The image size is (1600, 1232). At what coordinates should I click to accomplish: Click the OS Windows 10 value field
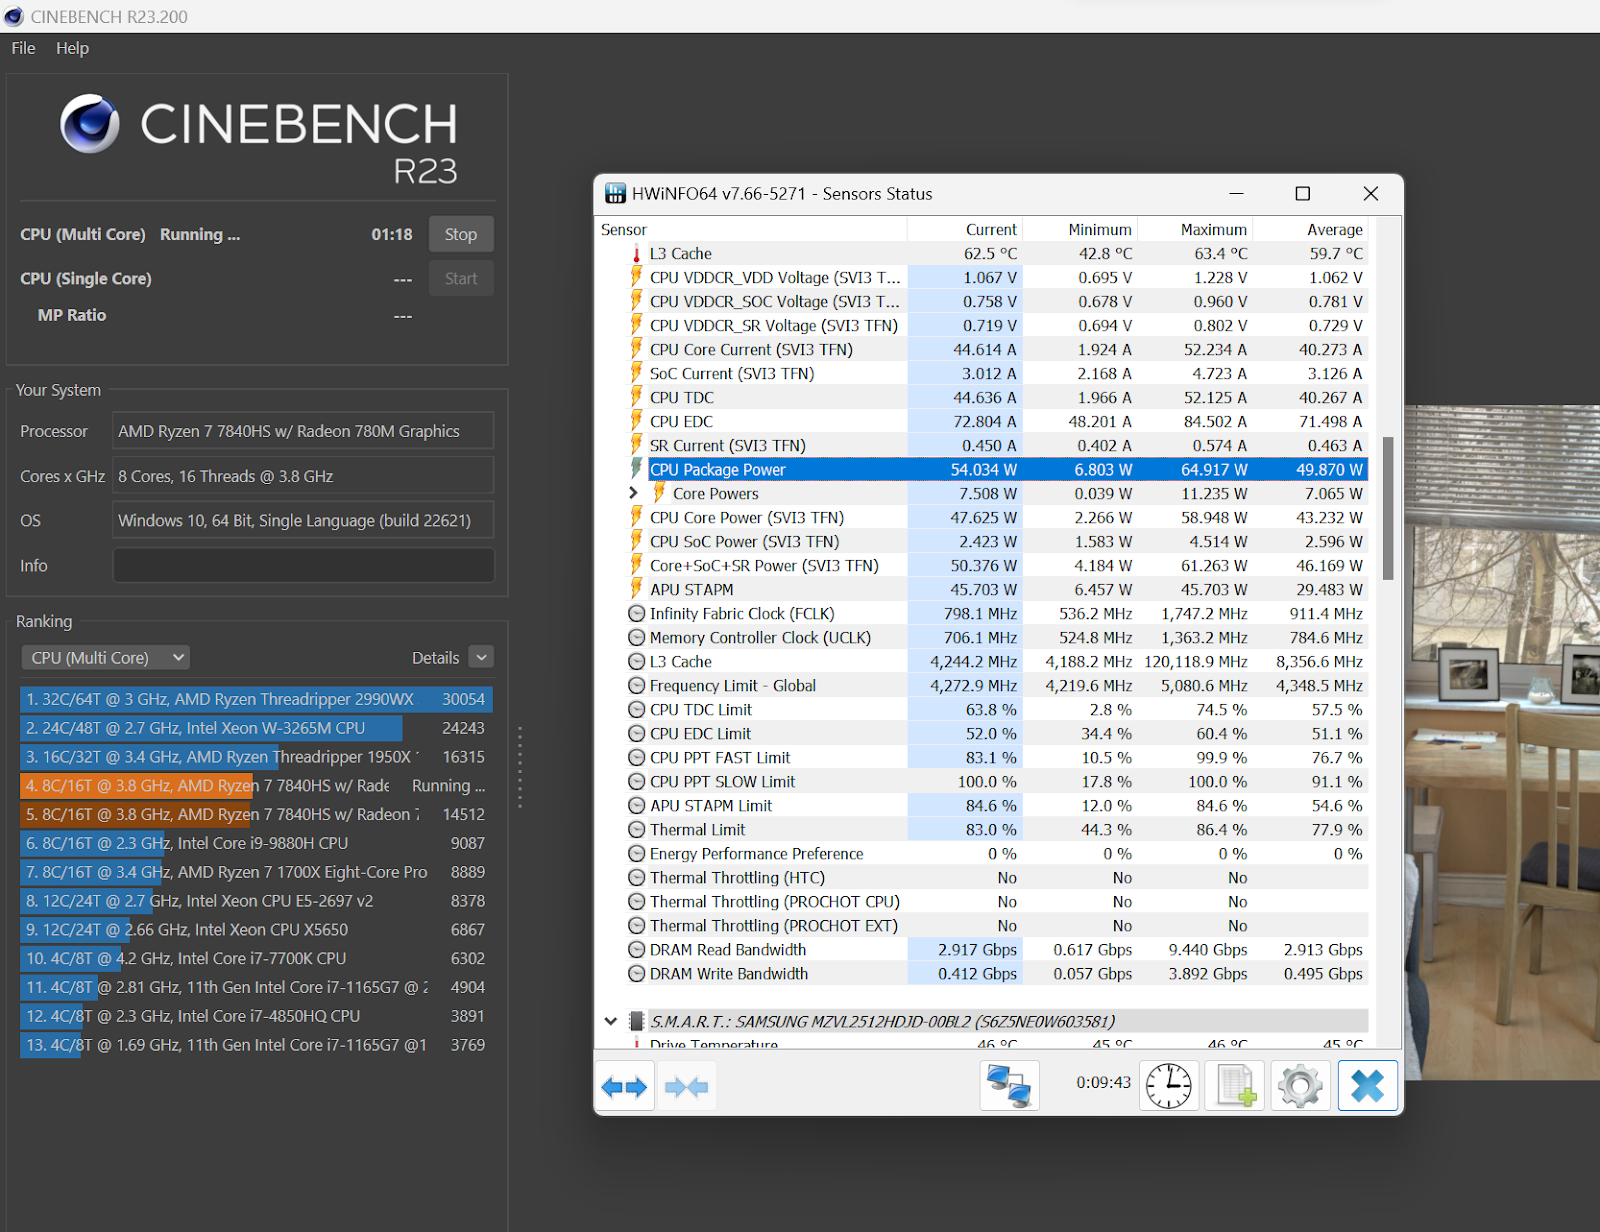click(303, 520)
